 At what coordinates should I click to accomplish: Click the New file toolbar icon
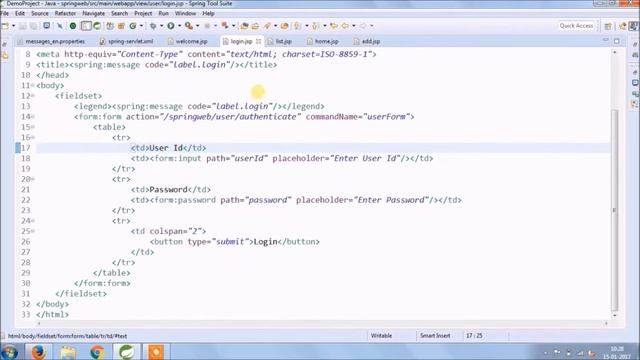pyautogui.click(x=5, y=26)
